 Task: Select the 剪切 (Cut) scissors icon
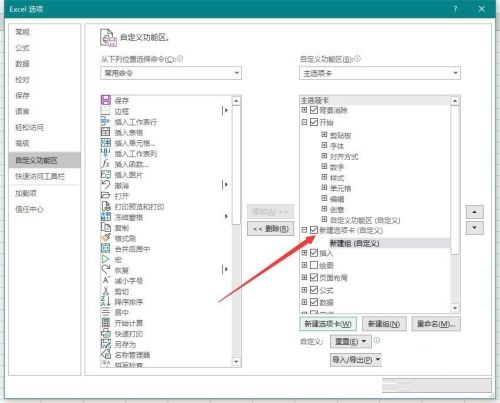click(x=106, y=291)
